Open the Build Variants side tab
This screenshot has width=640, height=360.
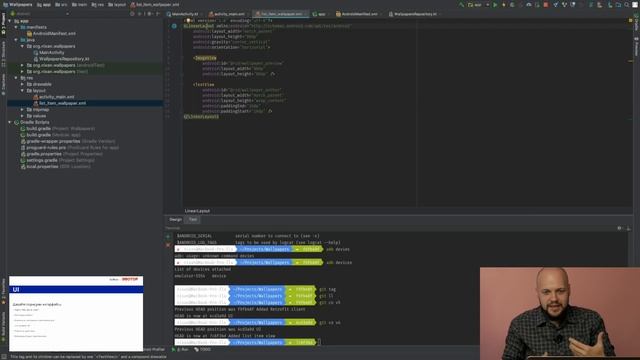click(x=3, y=327)
